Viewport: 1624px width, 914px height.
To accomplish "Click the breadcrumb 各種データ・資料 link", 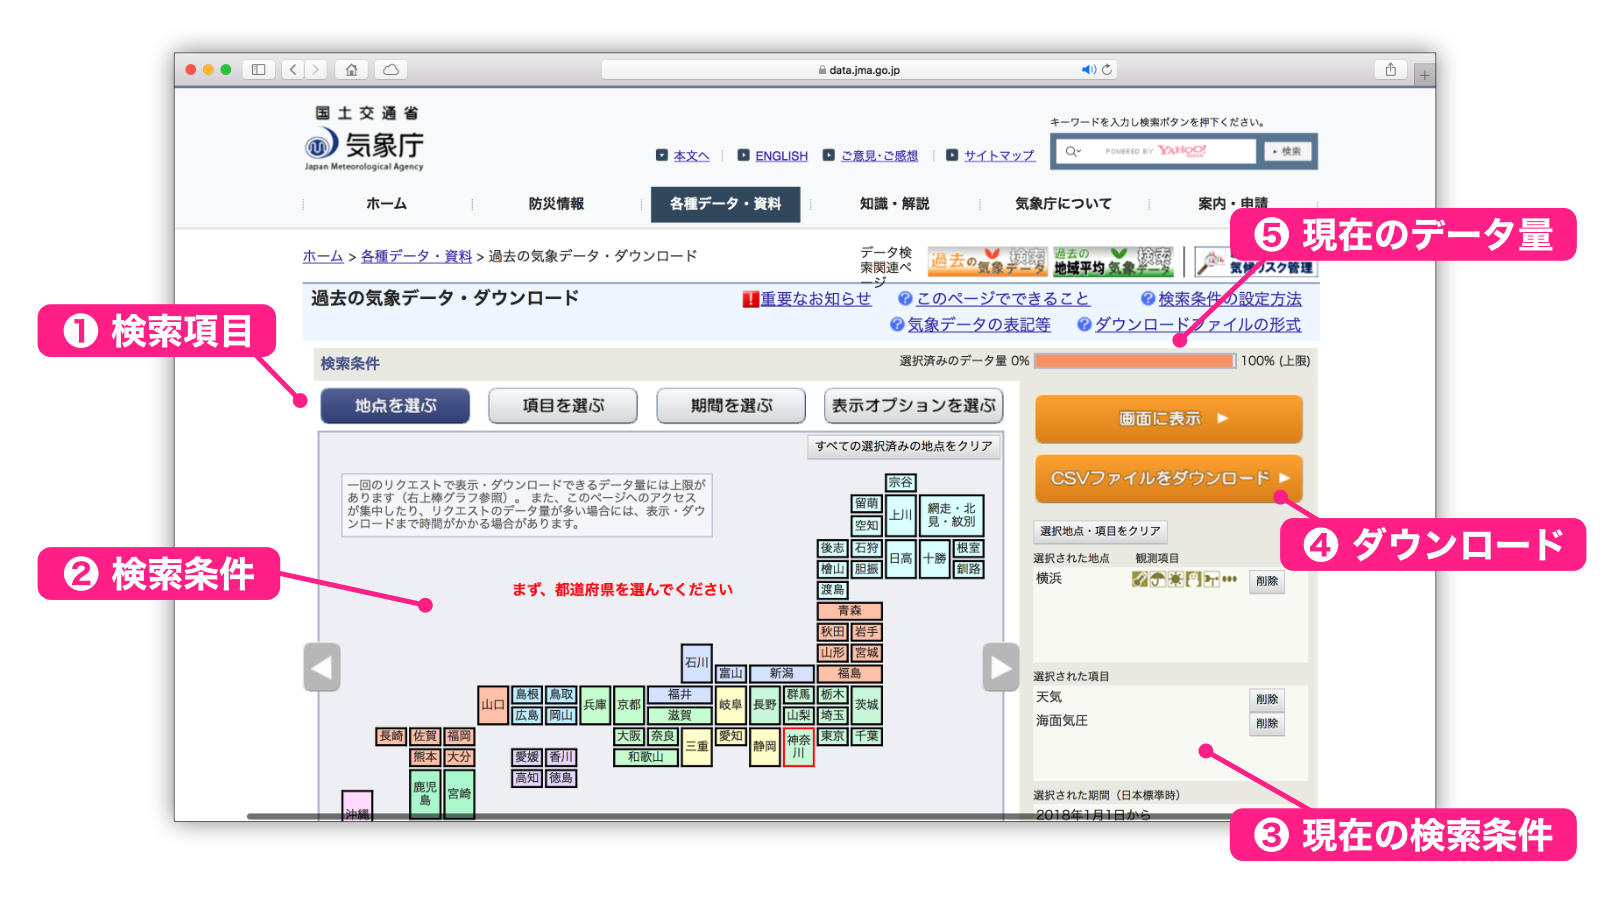I will [x=416, y=257].
